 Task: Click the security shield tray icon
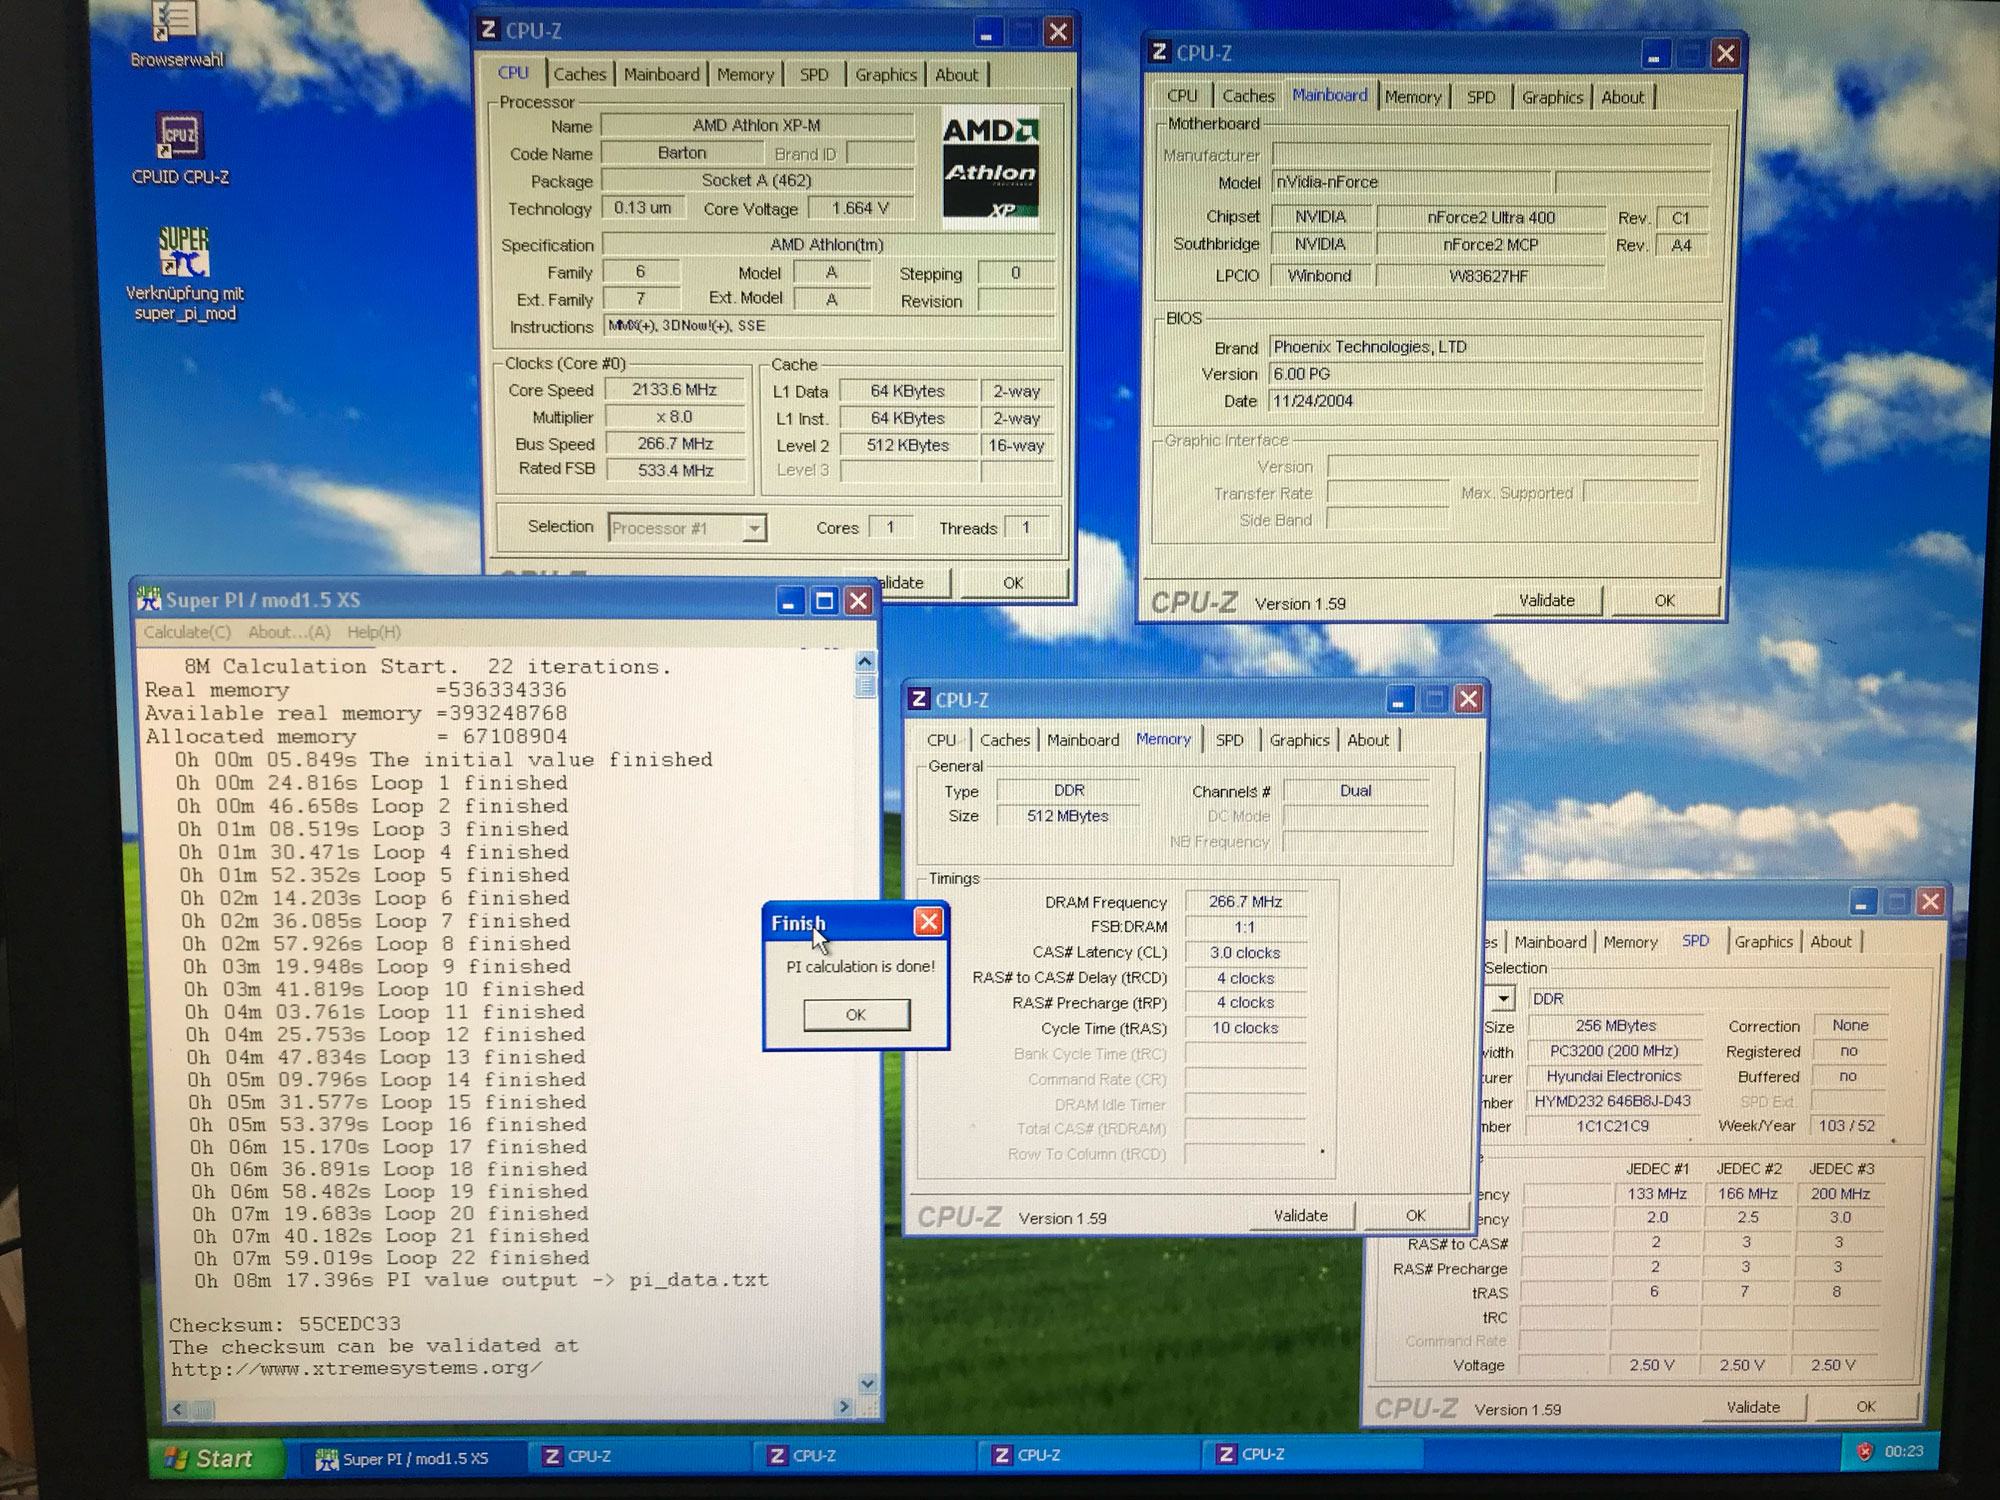[x=1864, y=1452]
